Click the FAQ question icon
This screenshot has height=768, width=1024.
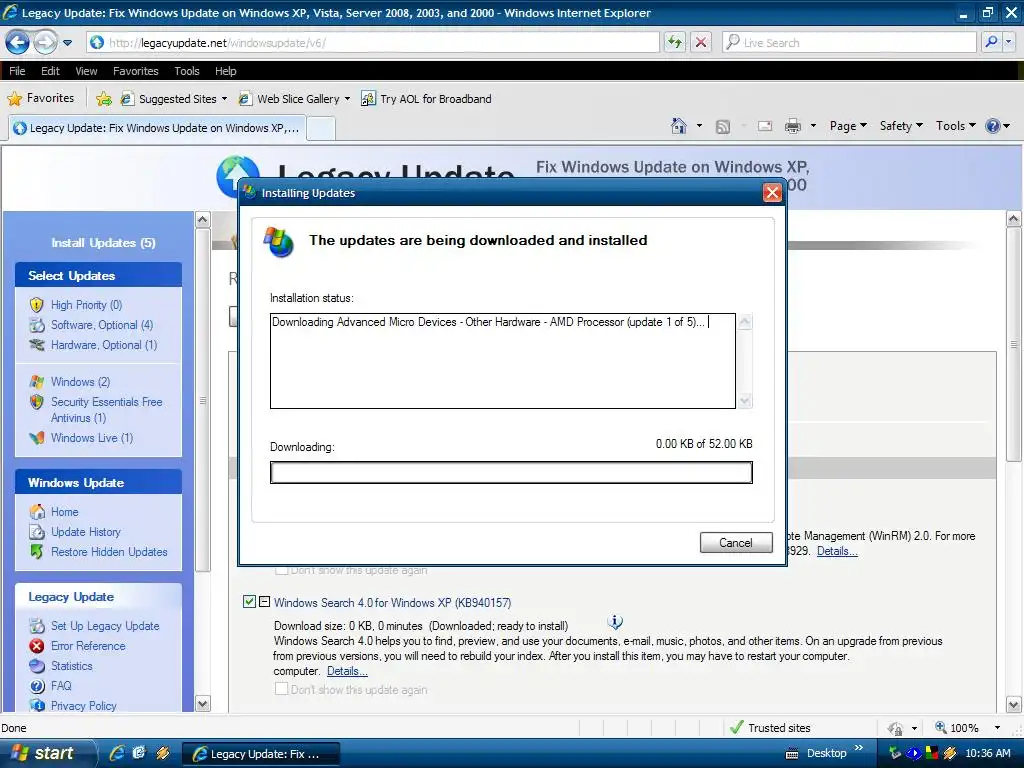(37, 686)
